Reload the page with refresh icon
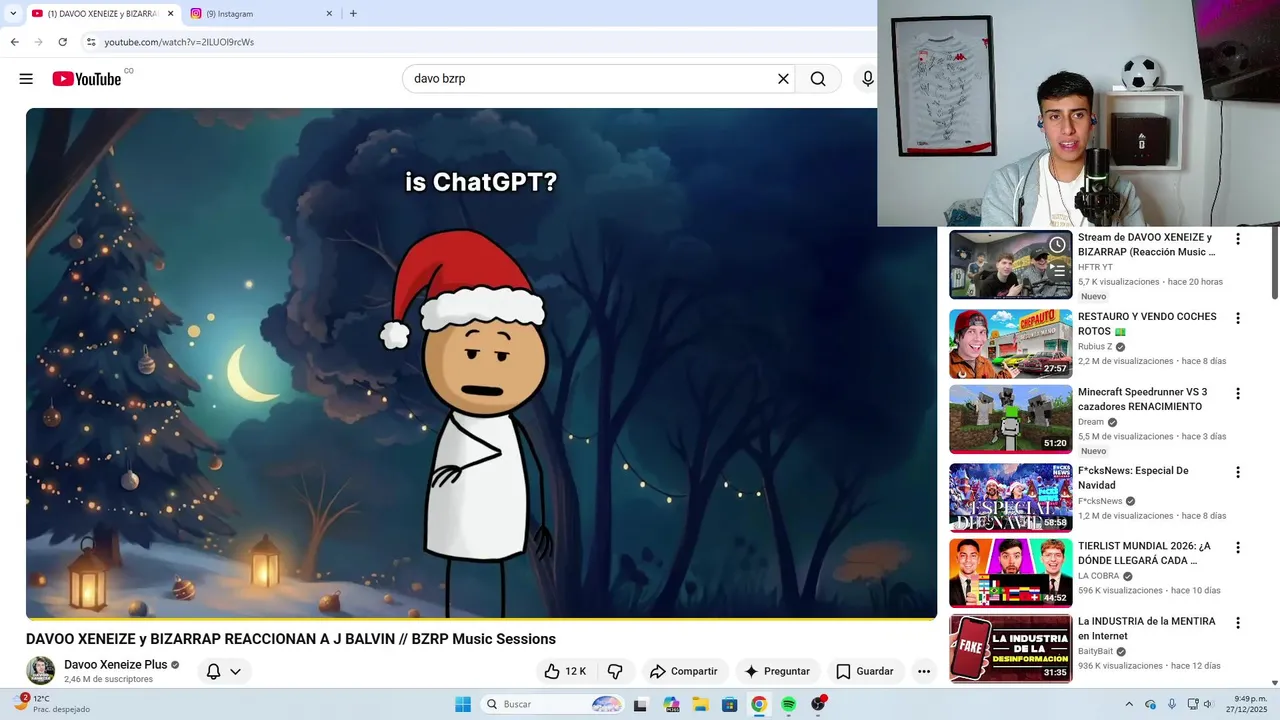Image resolution: width=1280 pixels, height=720 pixels. tap(62, 42)
